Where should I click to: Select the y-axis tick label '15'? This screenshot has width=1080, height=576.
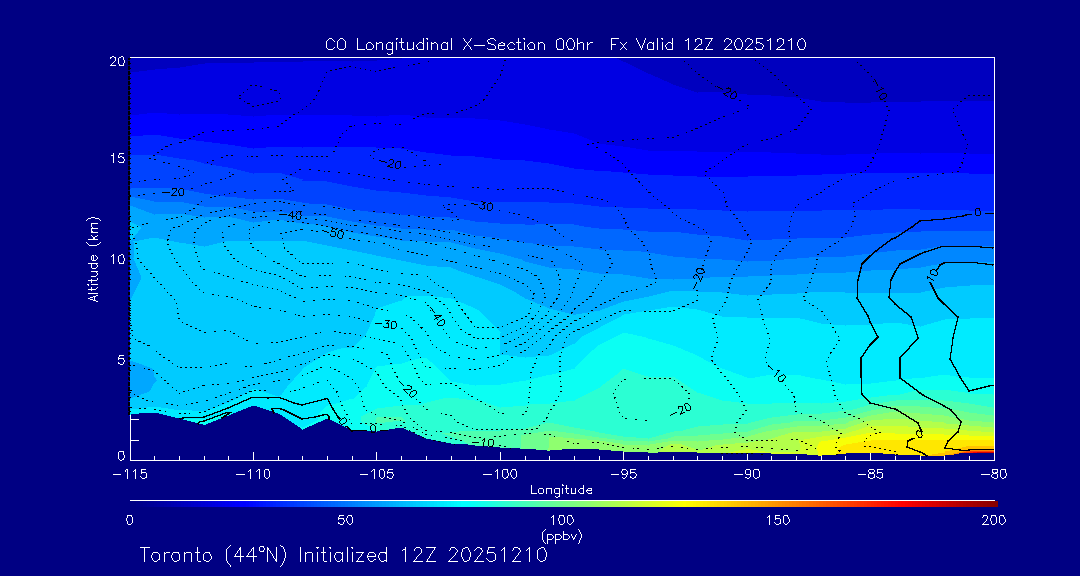116,159
